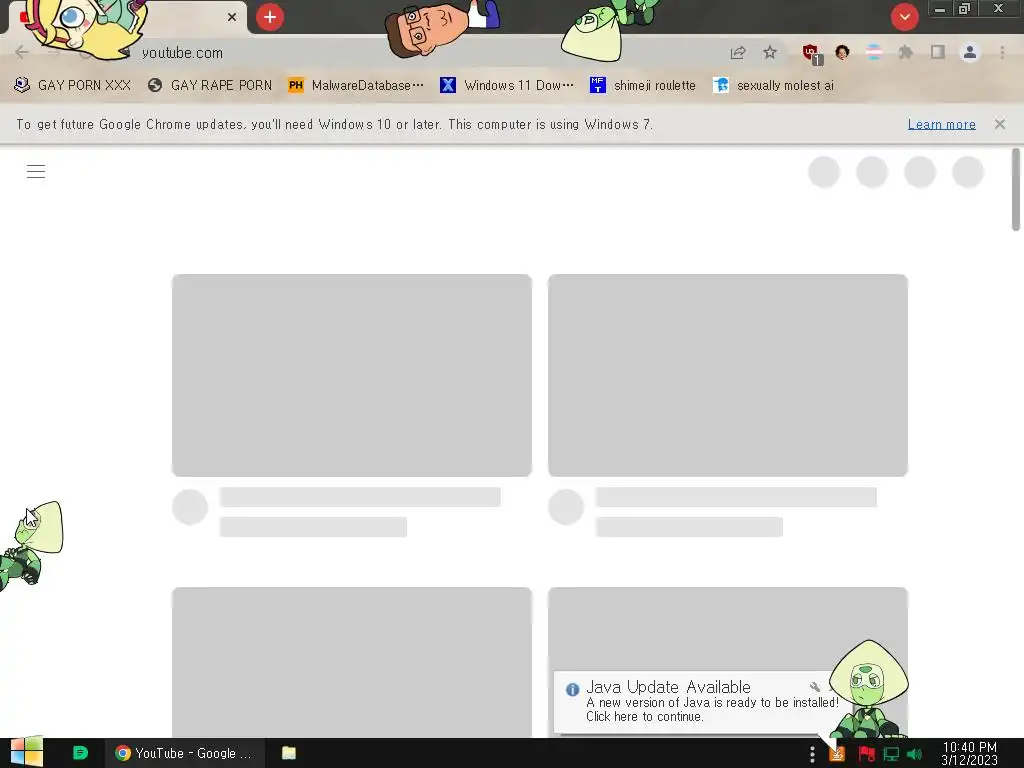Go back with the browser back arrow
1024x768 pixels.
point(22,52)
